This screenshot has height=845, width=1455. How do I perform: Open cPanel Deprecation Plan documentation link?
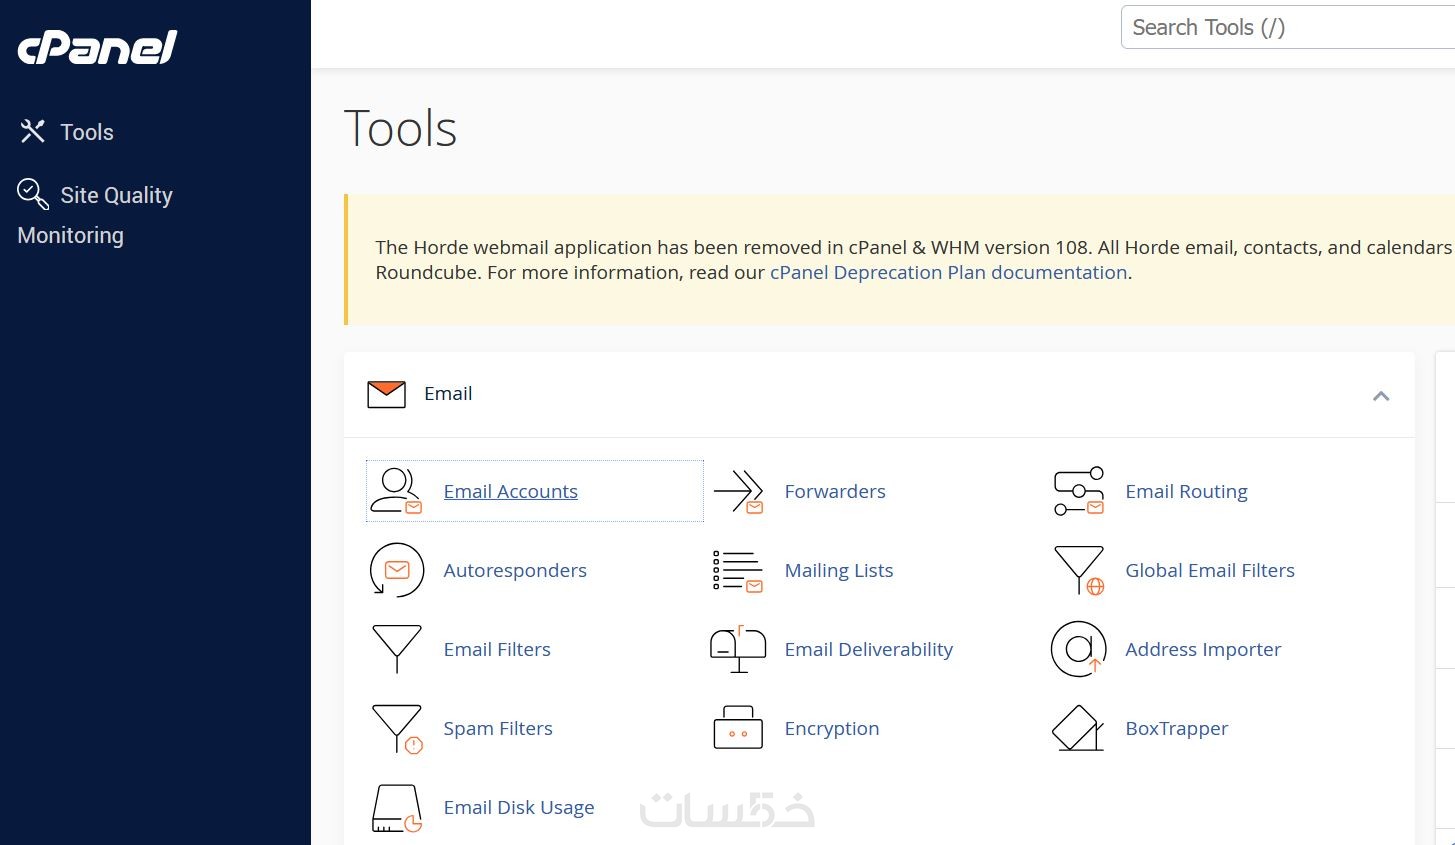coord(948,273)
